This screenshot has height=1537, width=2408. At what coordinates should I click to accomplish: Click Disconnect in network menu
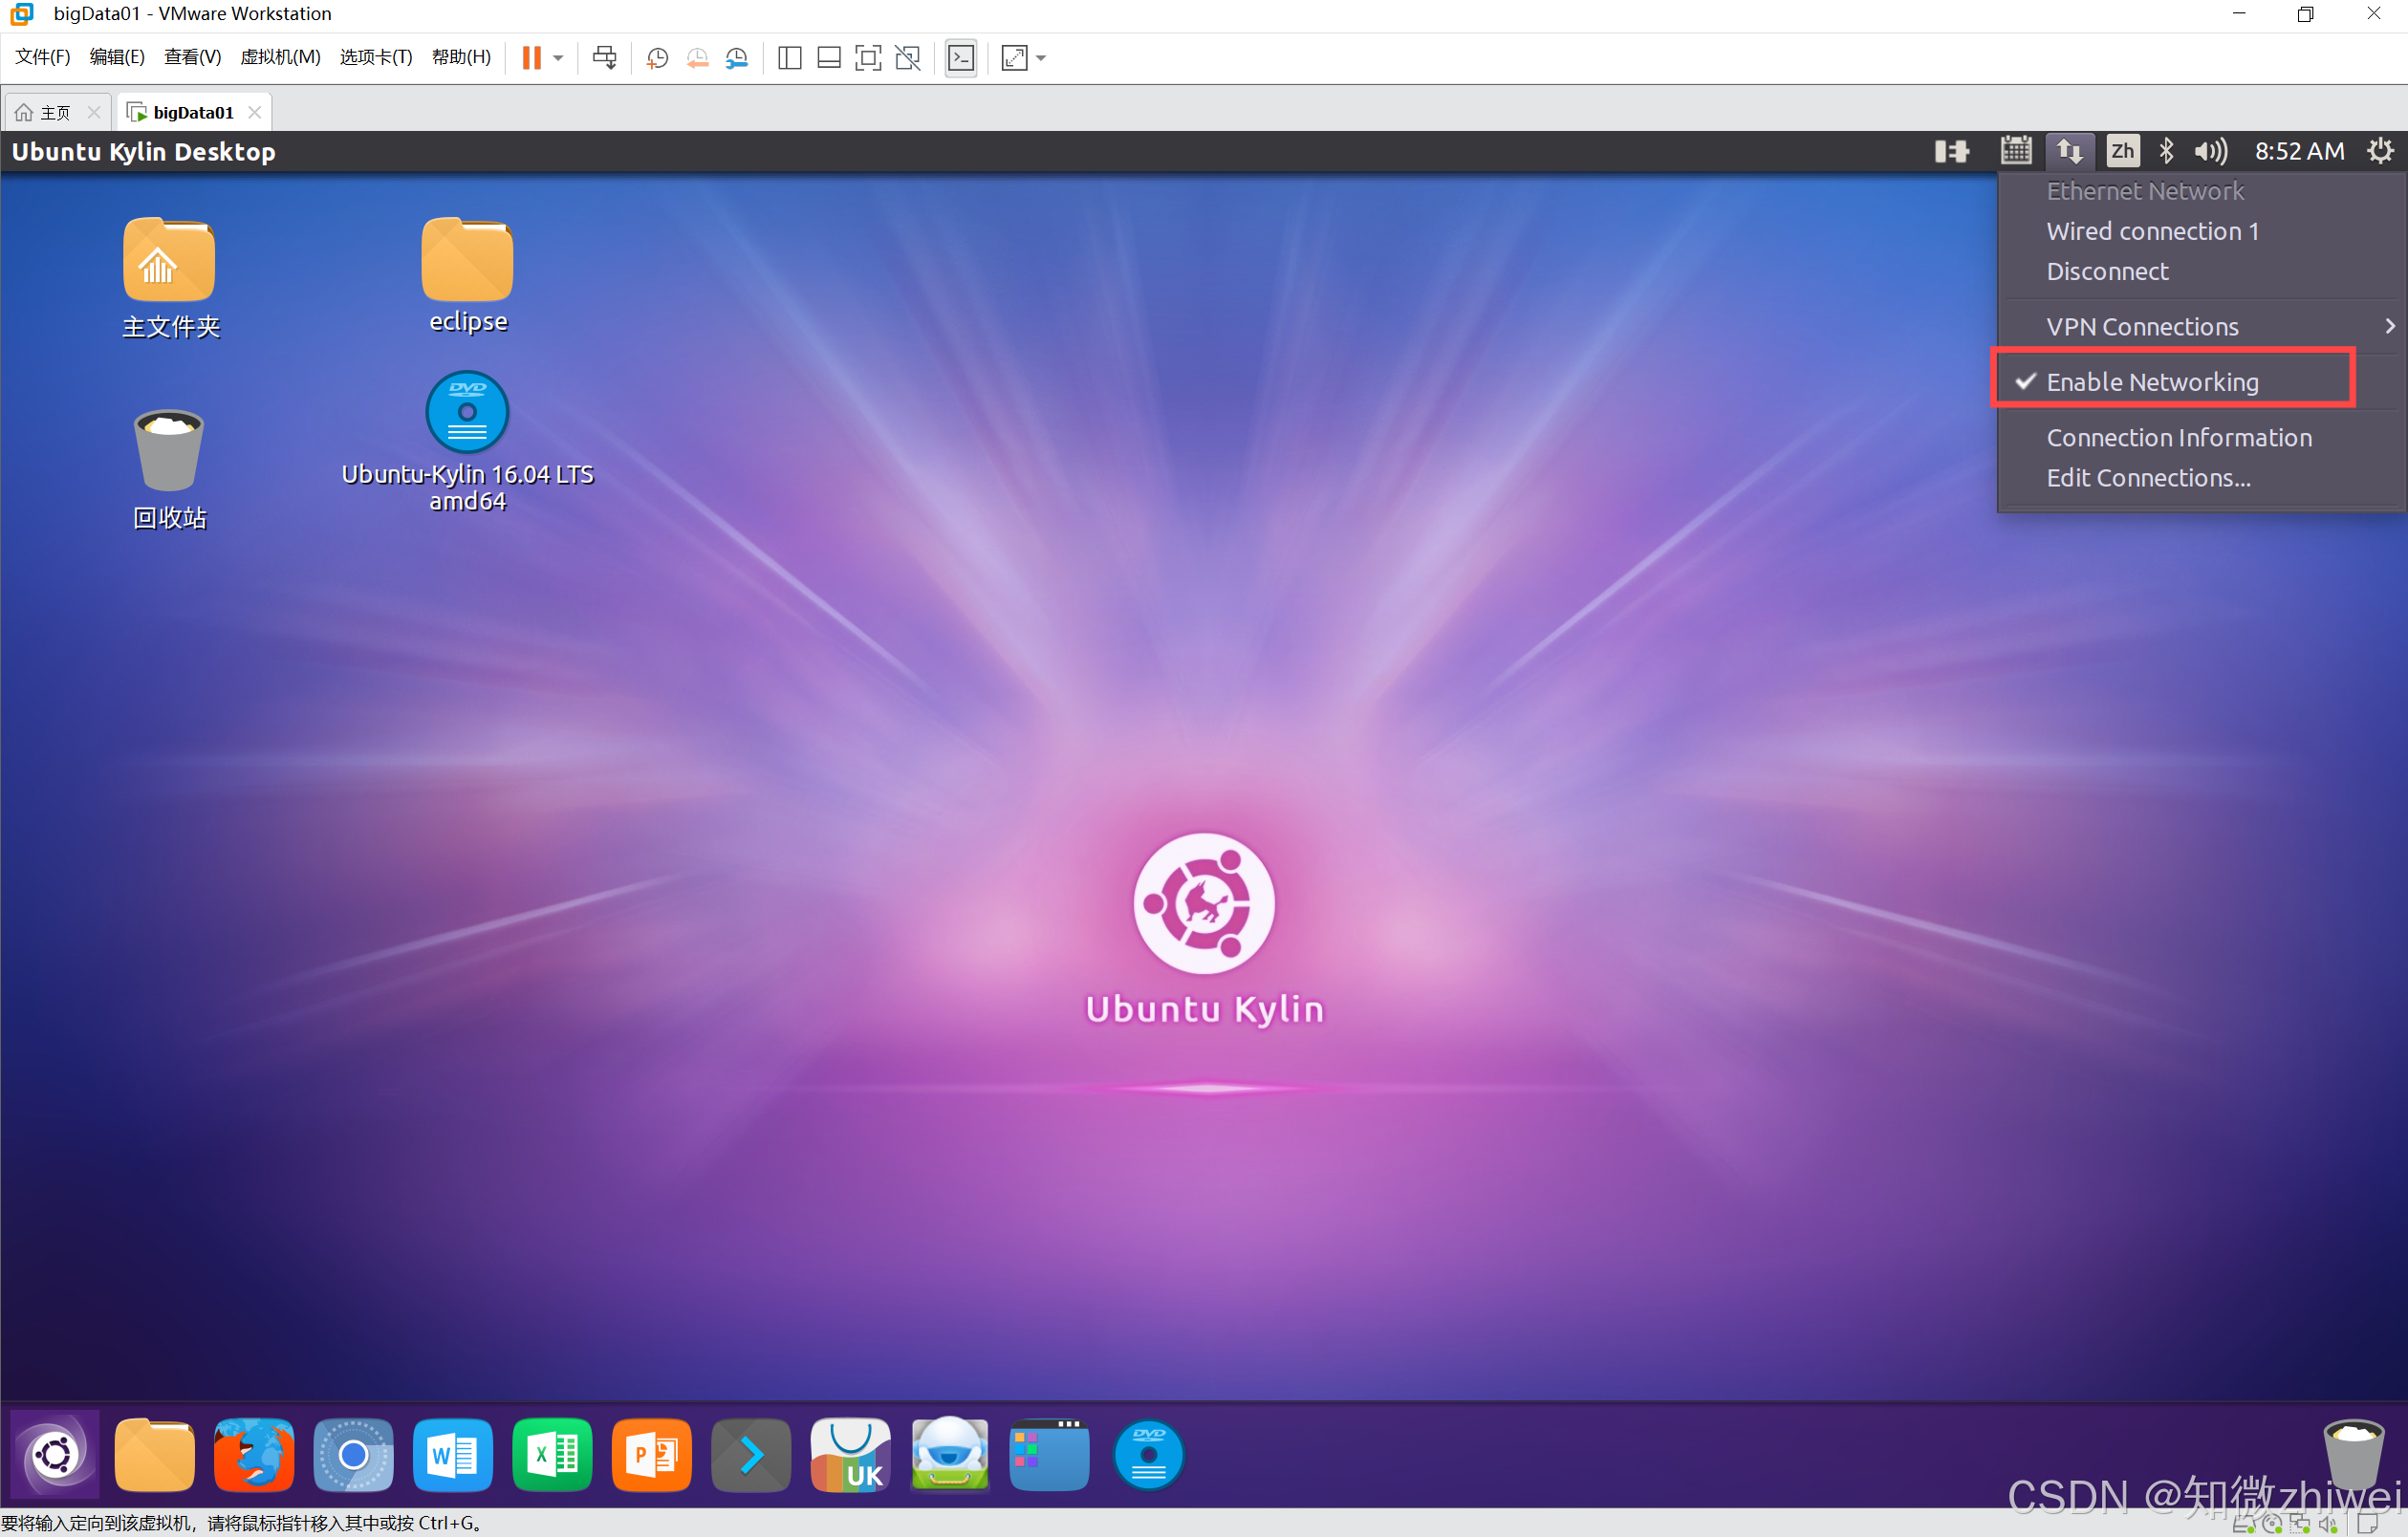[2107, 271]
